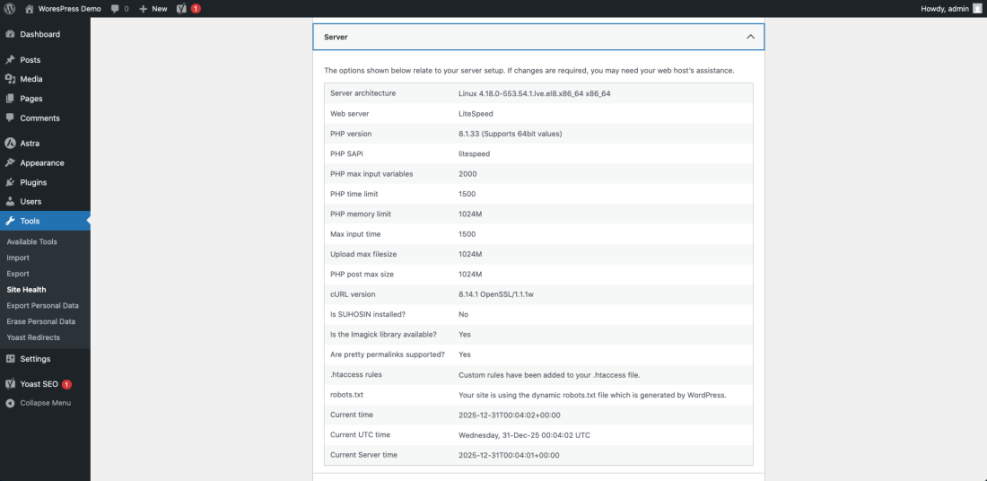Go to Available Tools submenu
Viewport: 987px width, 481px height.
coord(31,242)
